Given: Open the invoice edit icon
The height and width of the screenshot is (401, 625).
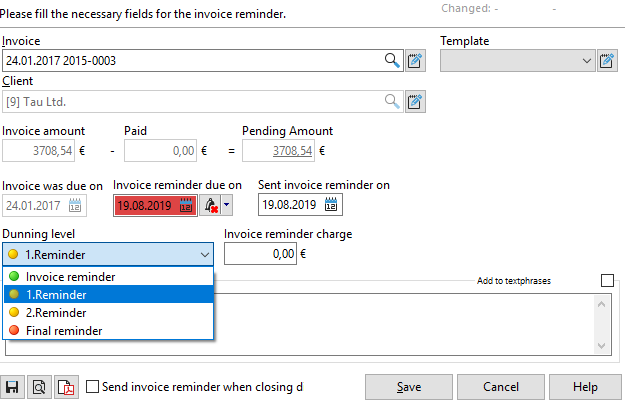Looking at the screenshot, I should point(415,61).
